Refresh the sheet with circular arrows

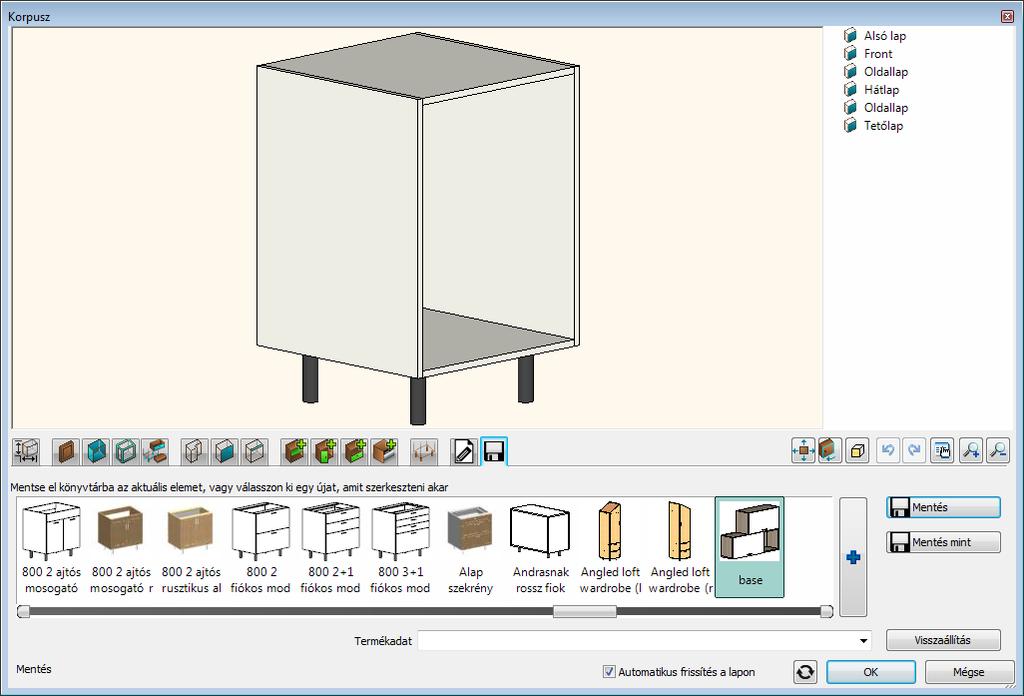805,672
